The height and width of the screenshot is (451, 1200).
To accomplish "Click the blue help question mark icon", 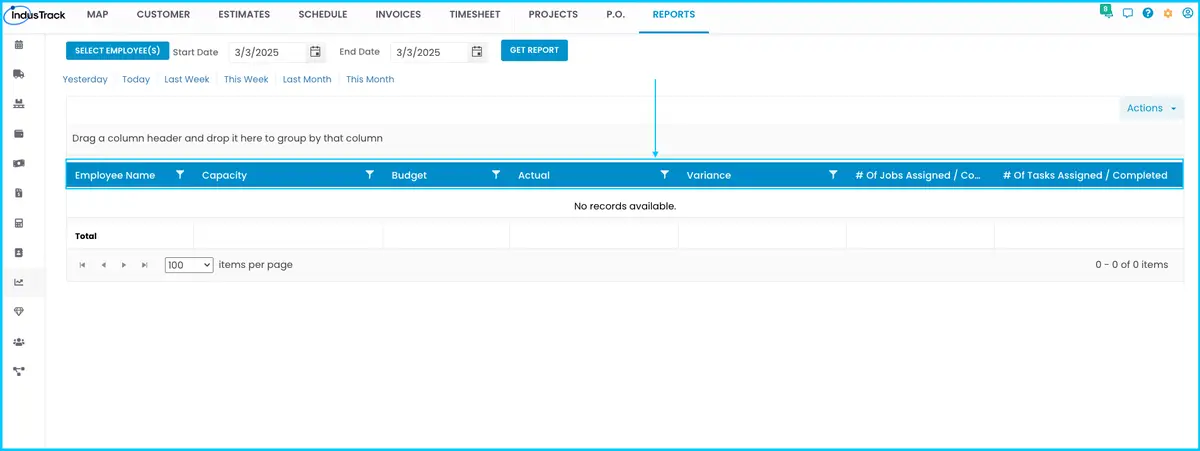I will click(x=1148, y=14).
